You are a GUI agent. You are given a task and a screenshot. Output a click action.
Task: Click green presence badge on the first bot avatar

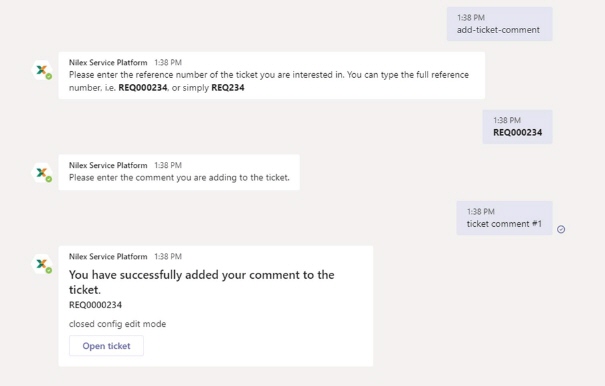coord(49,76)
